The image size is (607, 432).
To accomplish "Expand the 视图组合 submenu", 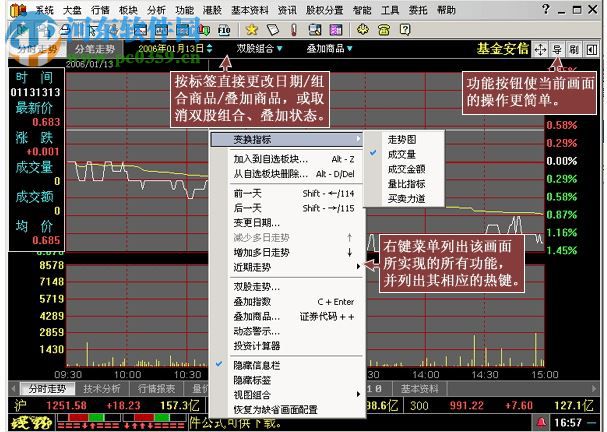I will coord(286,395).
